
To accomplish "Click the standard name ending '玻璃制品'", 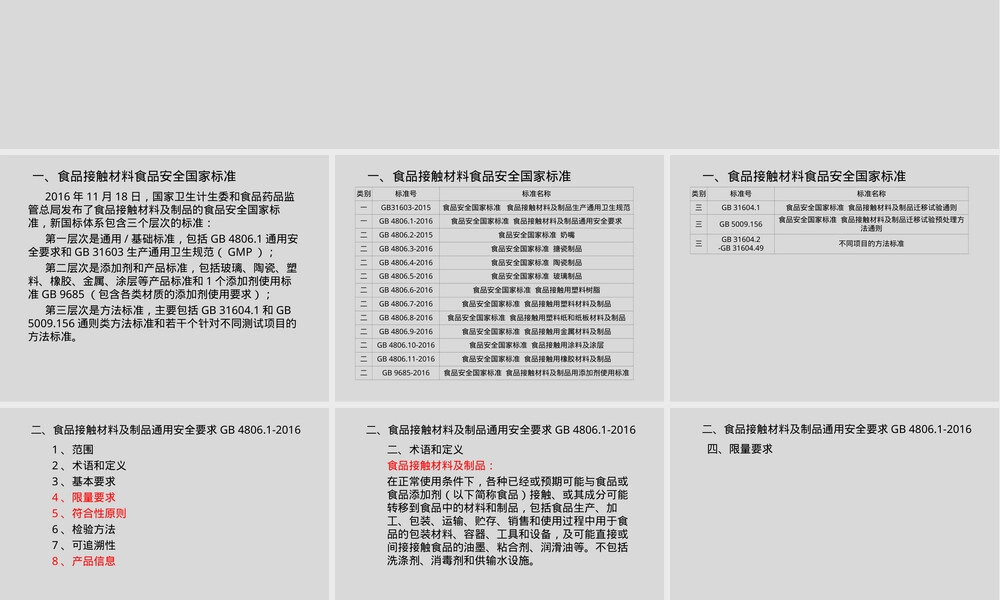I will point(536,276).
